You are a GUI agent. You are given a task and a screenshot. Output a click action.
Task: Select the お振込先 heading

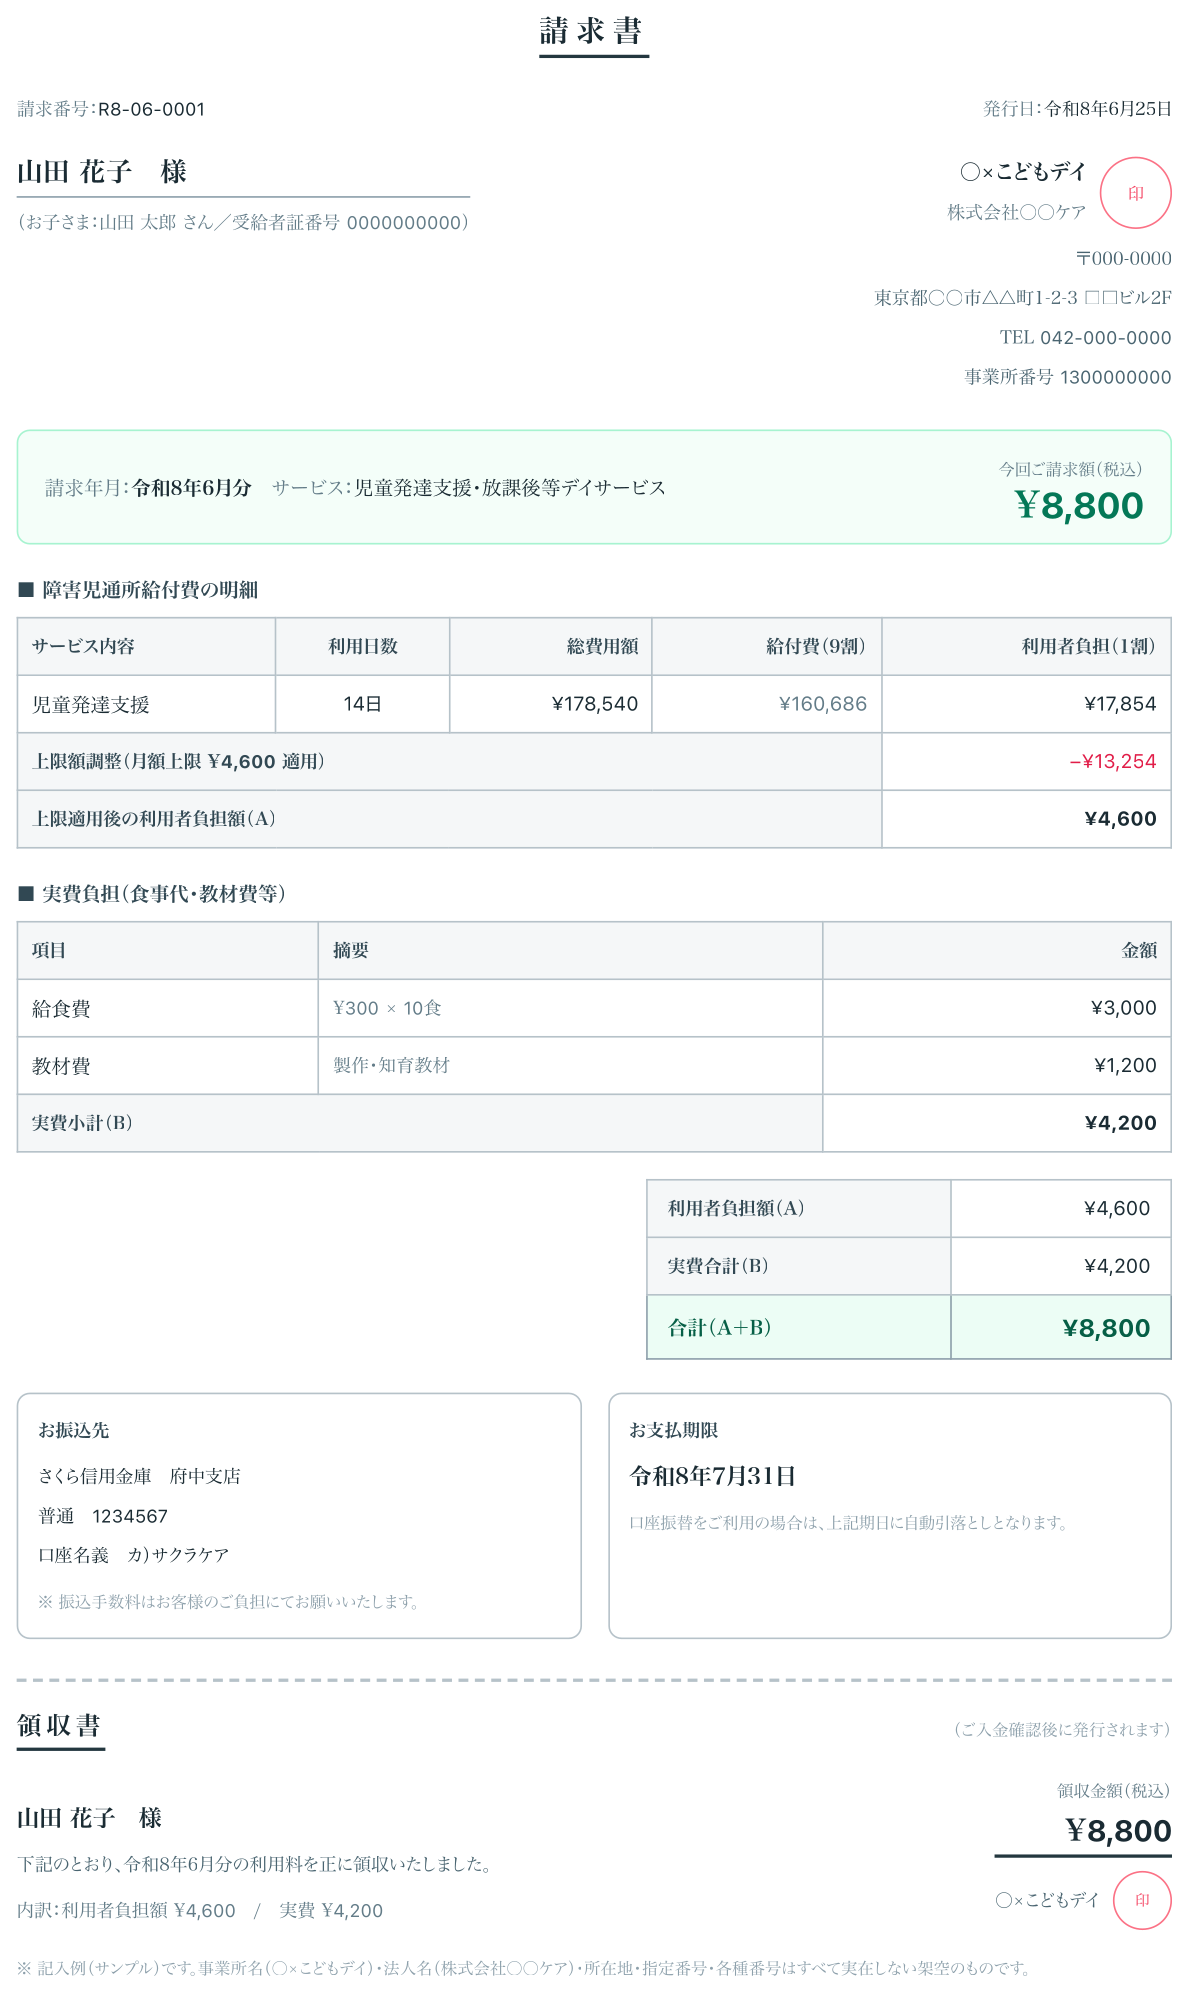pos(74,1430)
